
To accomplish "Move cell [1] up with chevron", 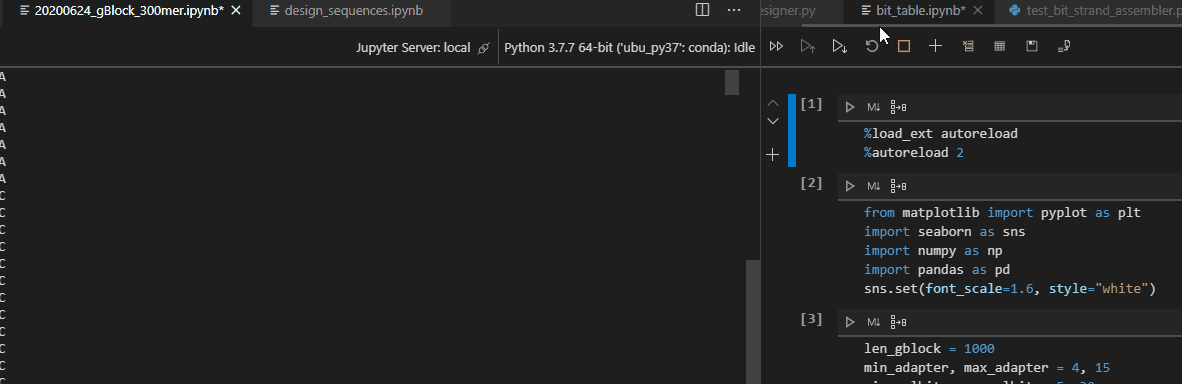I will 773,103.
